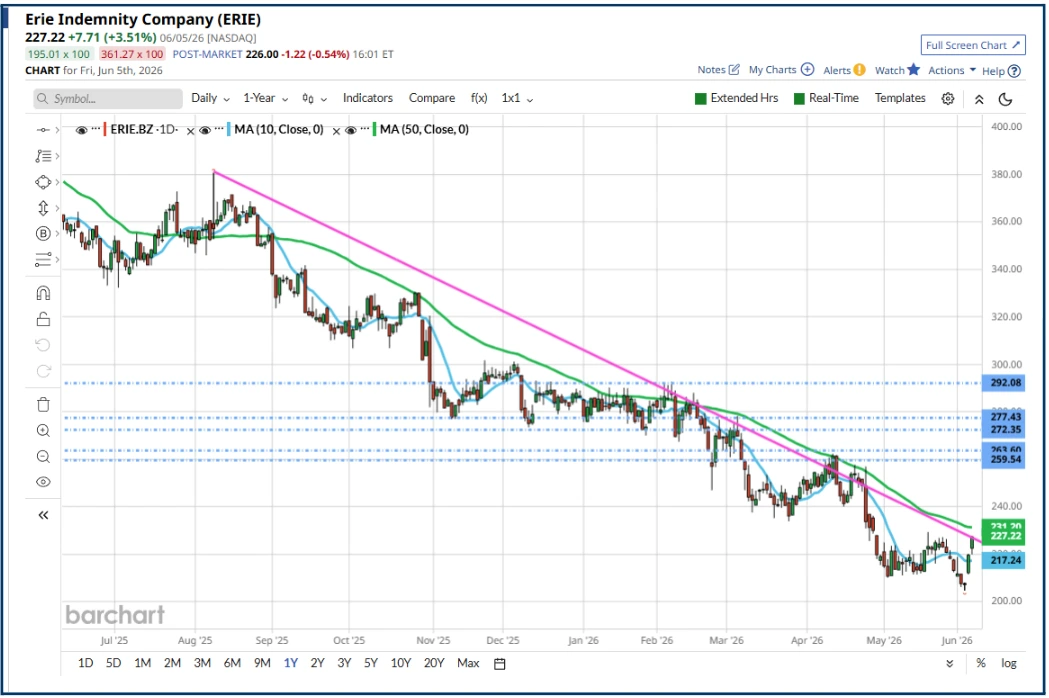Toggle visibility of MA (50, Close, 0)
The width and height of the screenshot is (1049, 698).
pyautogui.click(x=351, y=130)
